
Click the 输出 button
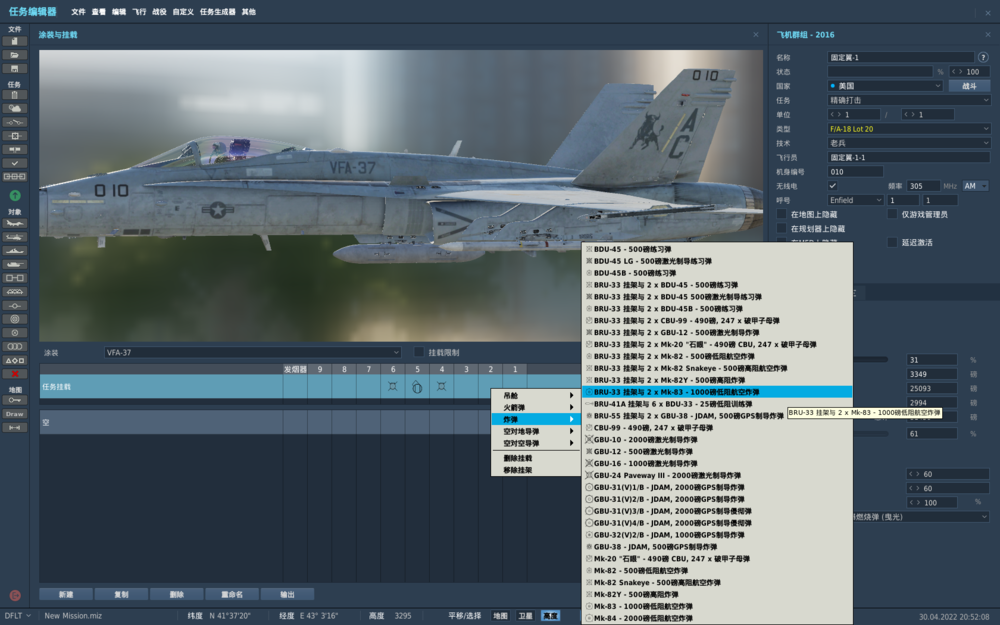tap(288, 594)
